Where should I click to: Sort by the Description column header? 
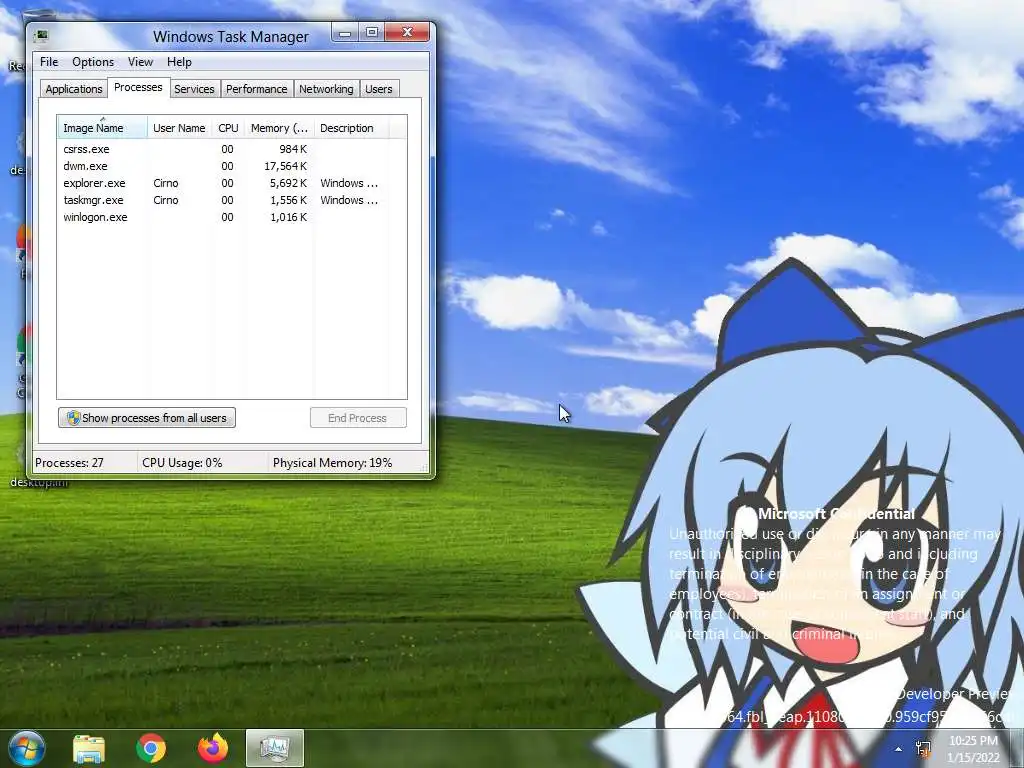pos(351,128)
